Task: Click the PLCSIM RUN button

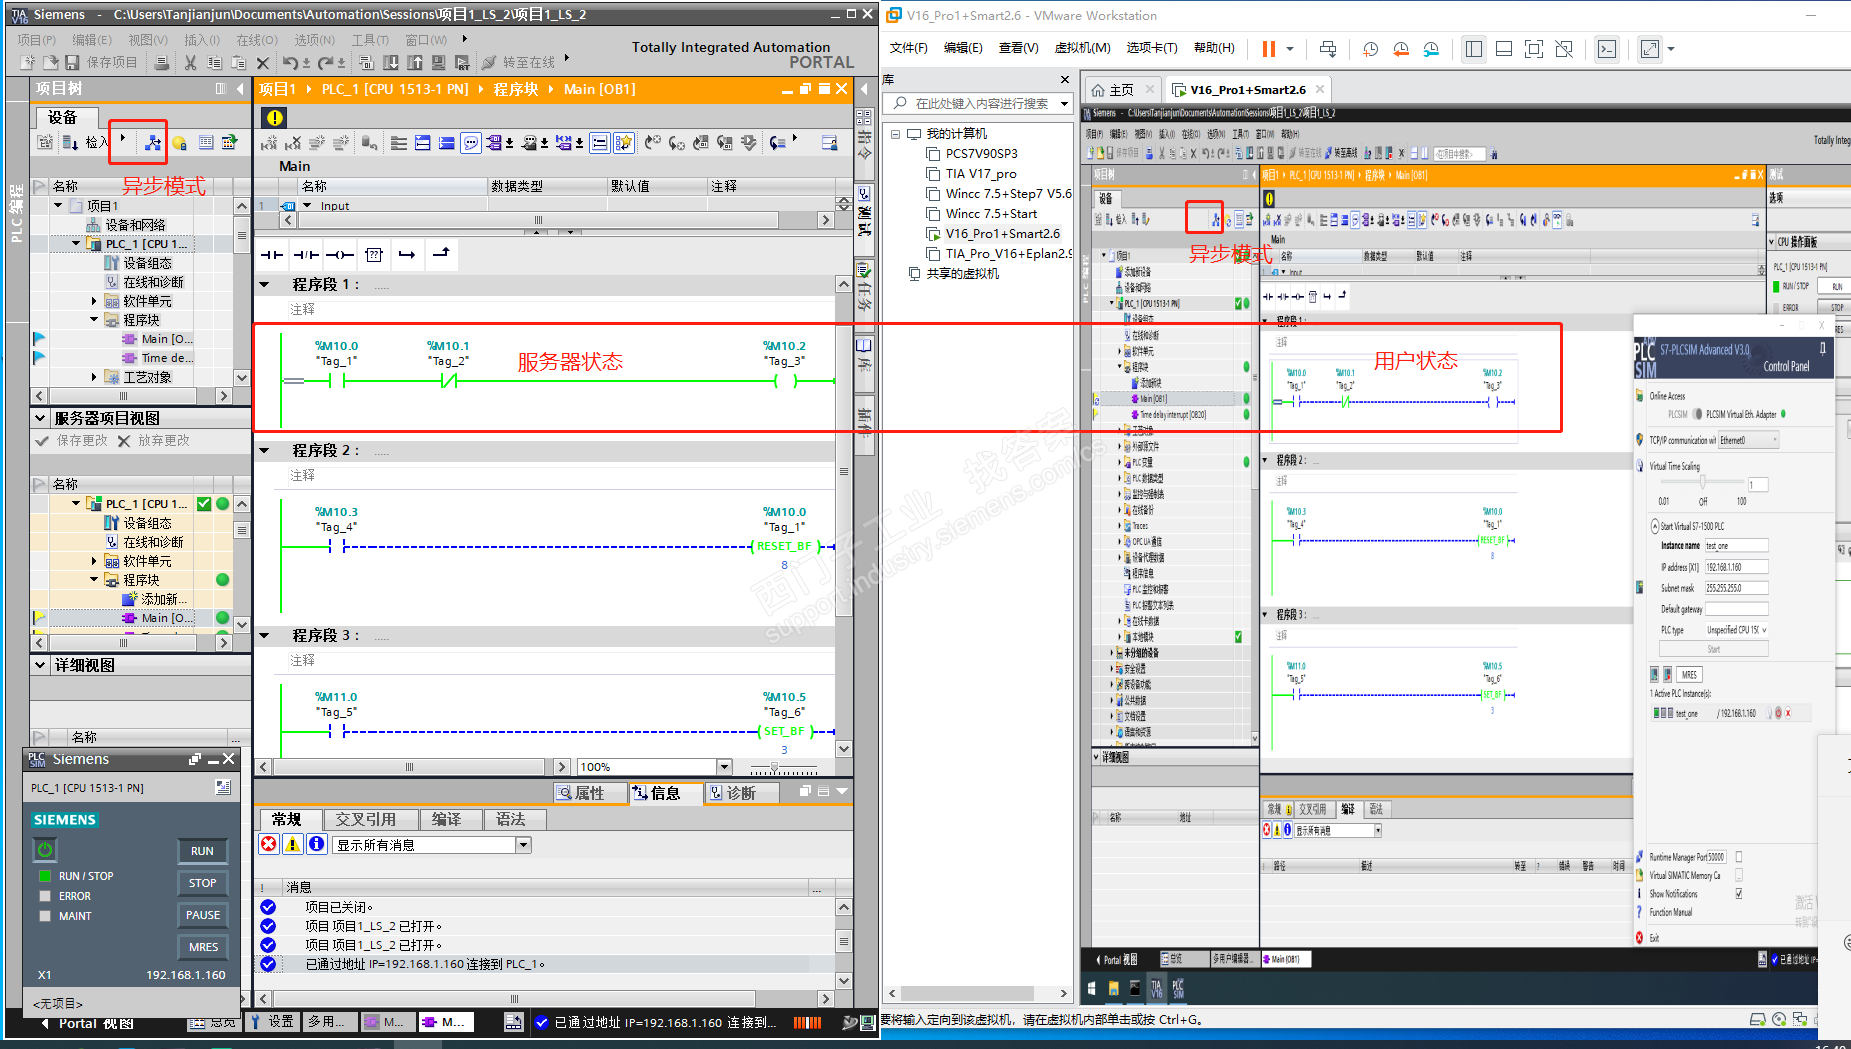Action: coord(202,851)
